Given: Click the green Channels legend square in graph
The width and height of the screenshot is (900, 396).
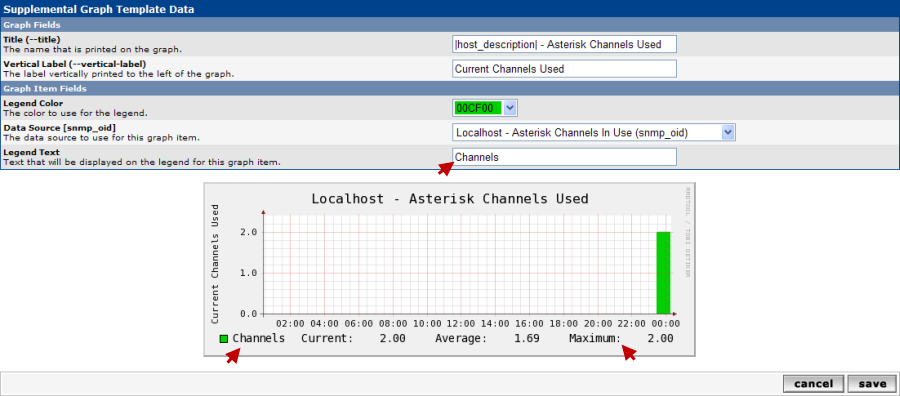Looking at the screenshot, I should coord(224,339).
